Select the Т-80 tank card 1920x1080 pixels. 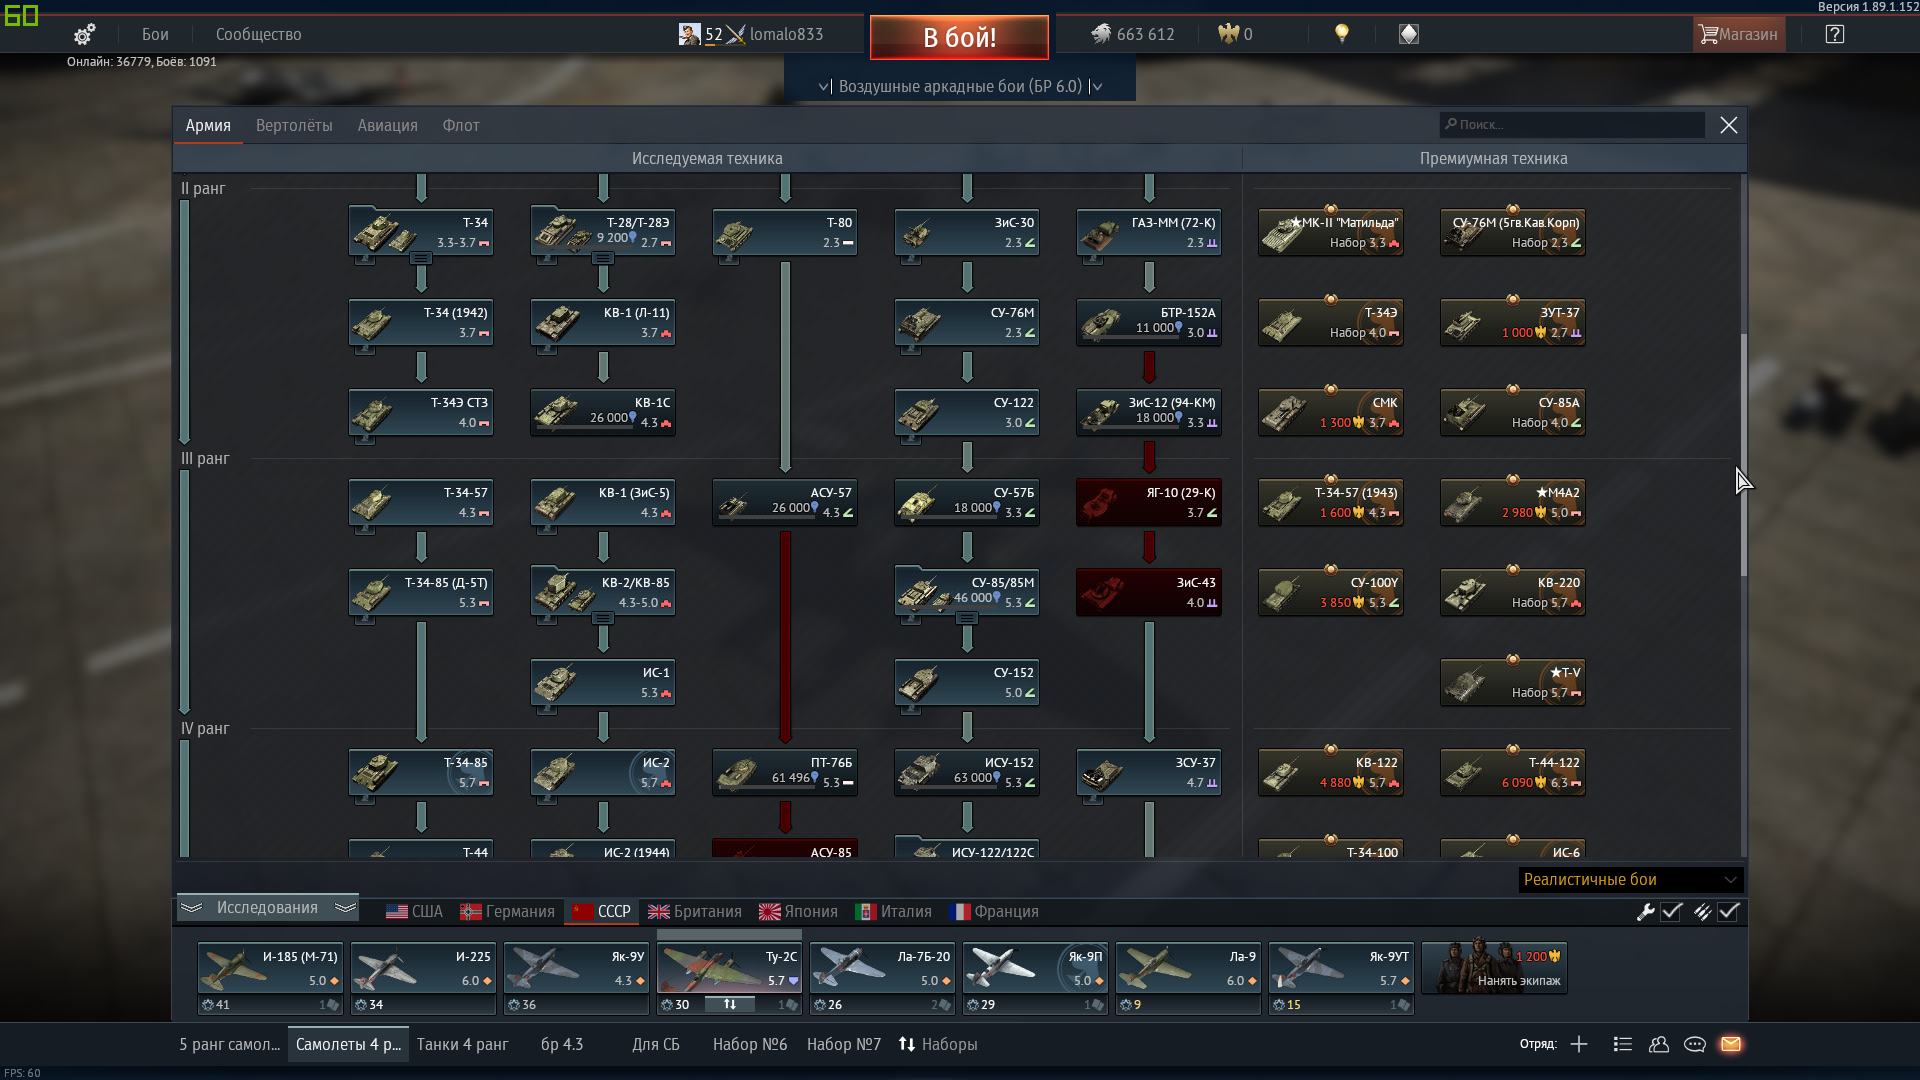tap(785, 232)
